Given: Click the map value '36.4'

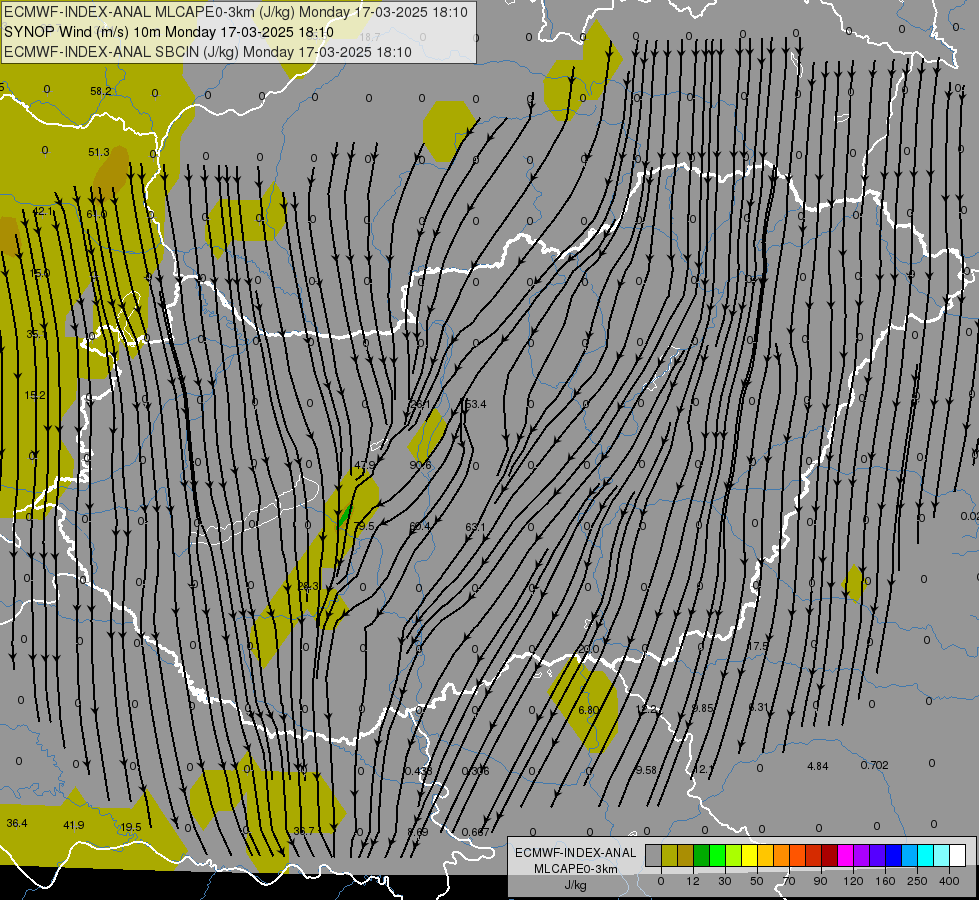Looking at the screenshot, I should coord(17,823).
